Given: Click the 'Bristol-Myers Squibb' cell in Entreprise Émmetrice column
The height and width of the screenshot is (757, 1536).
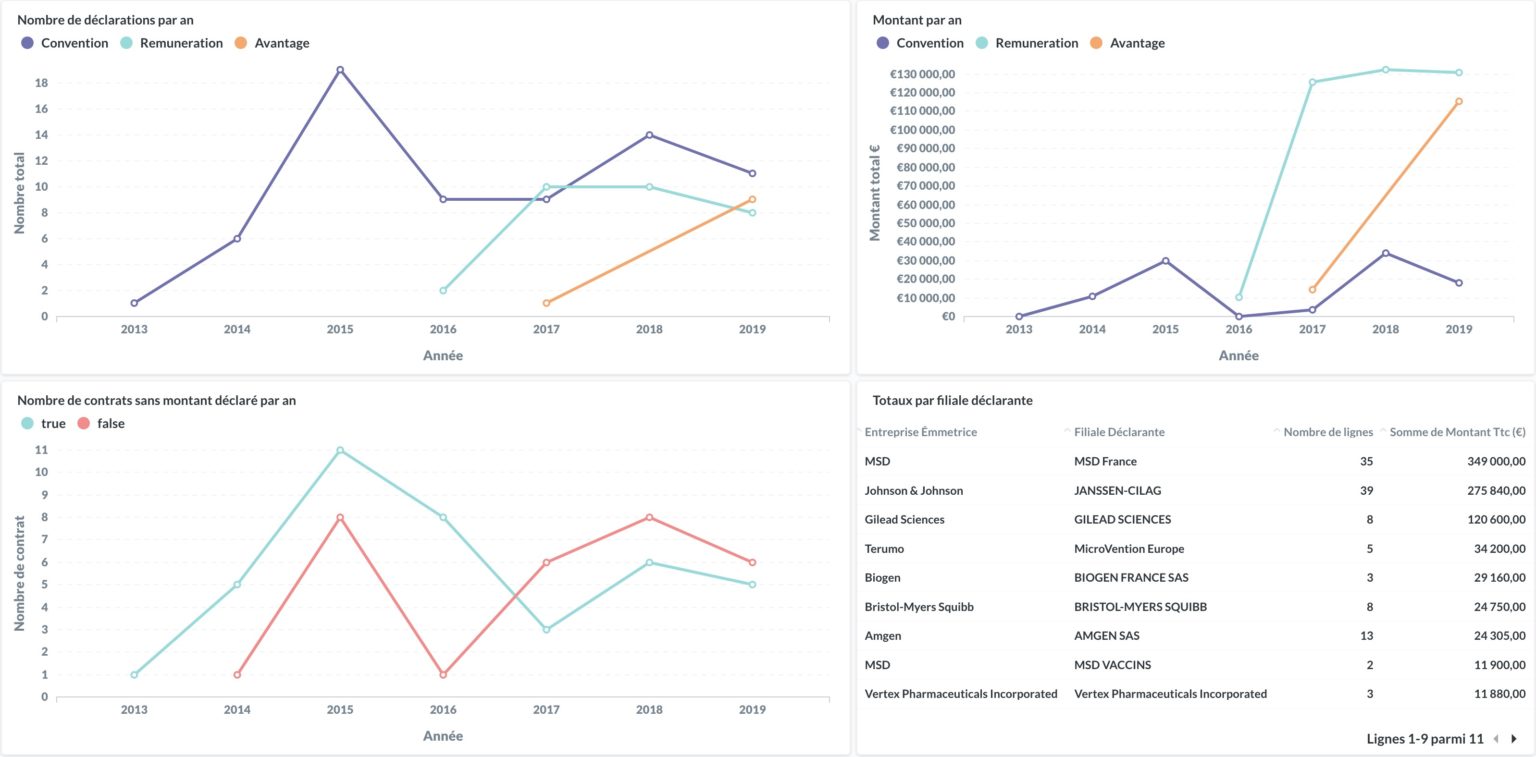Looking at the screenshot, I should pos(919,606).
